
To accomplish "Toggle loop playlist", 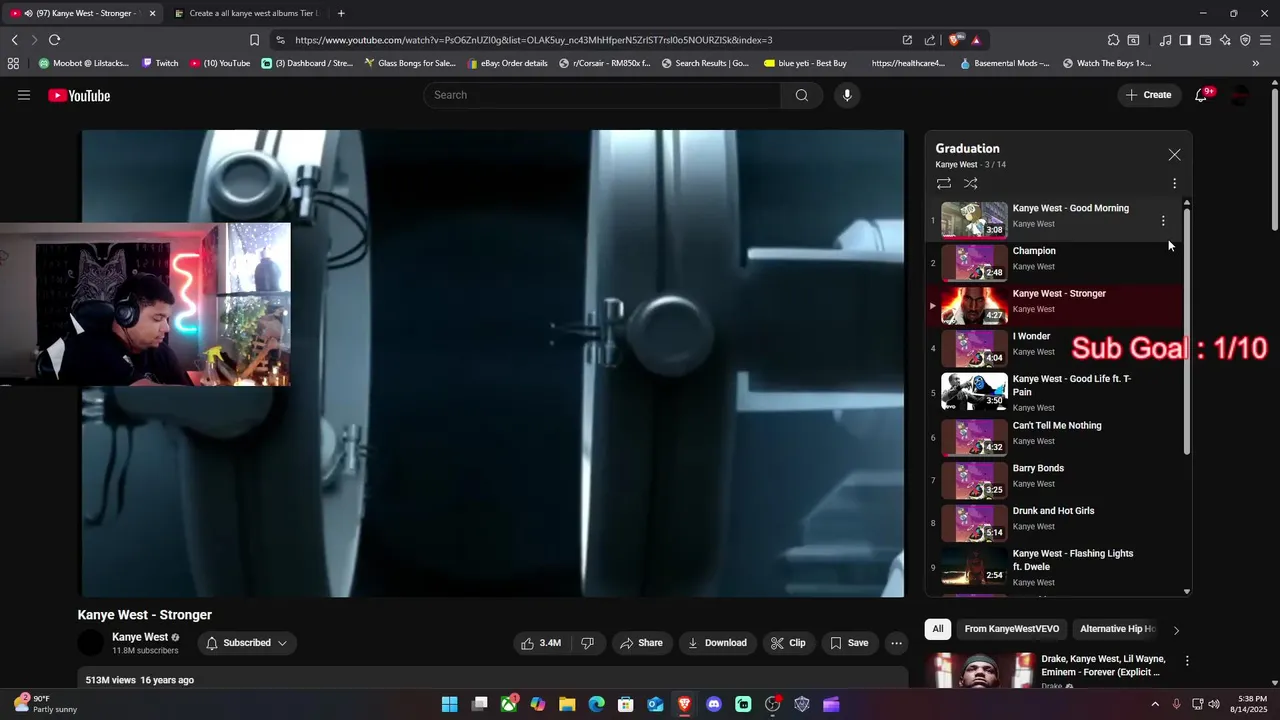I will [x=943, y=183].
